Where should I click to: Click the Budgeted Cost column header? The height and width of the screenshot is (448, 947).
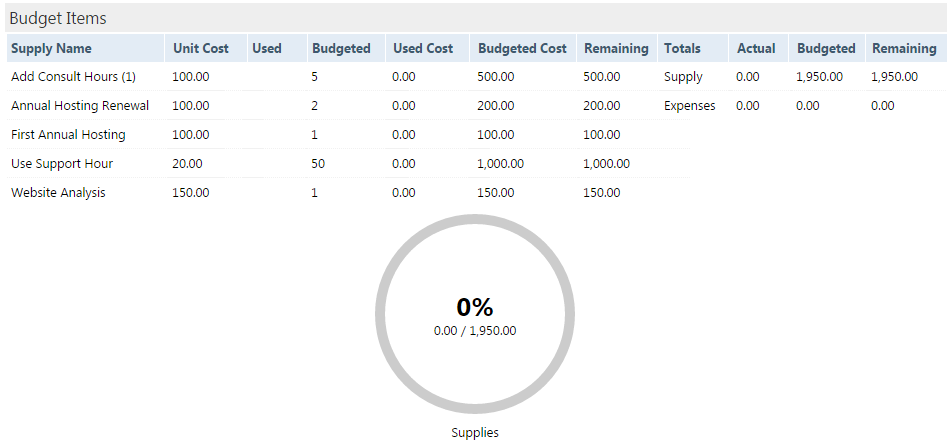(x=522, y=48)
